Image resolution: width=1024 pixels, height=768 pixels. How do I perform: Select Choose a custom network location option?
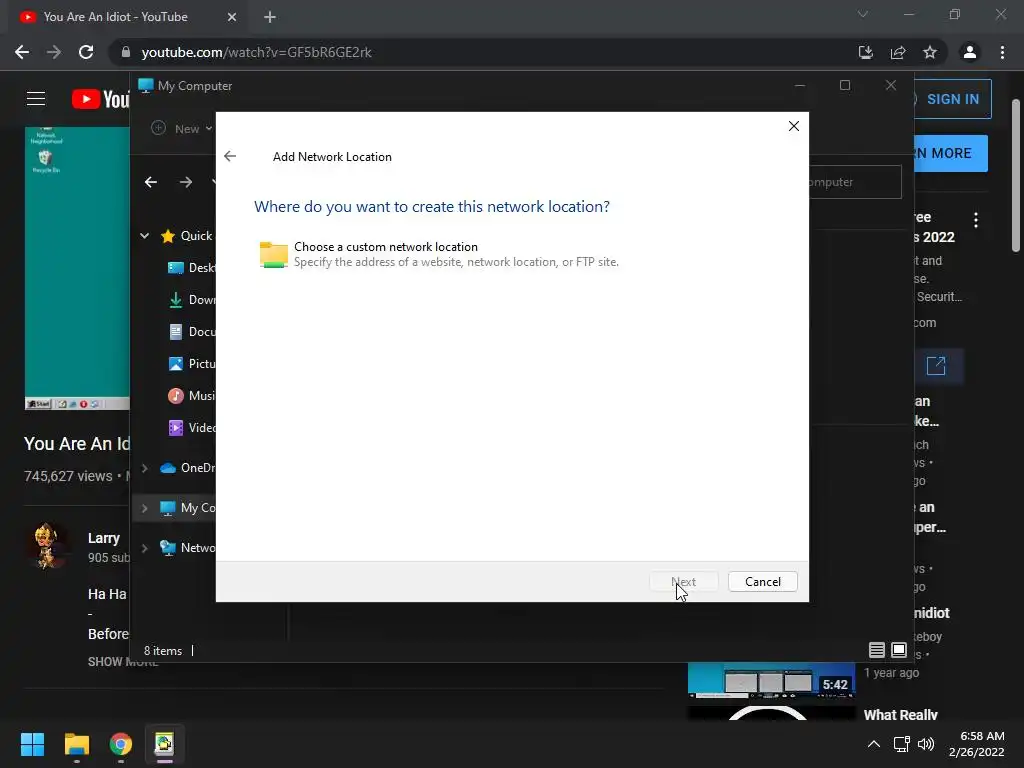(x=439, y=254)
